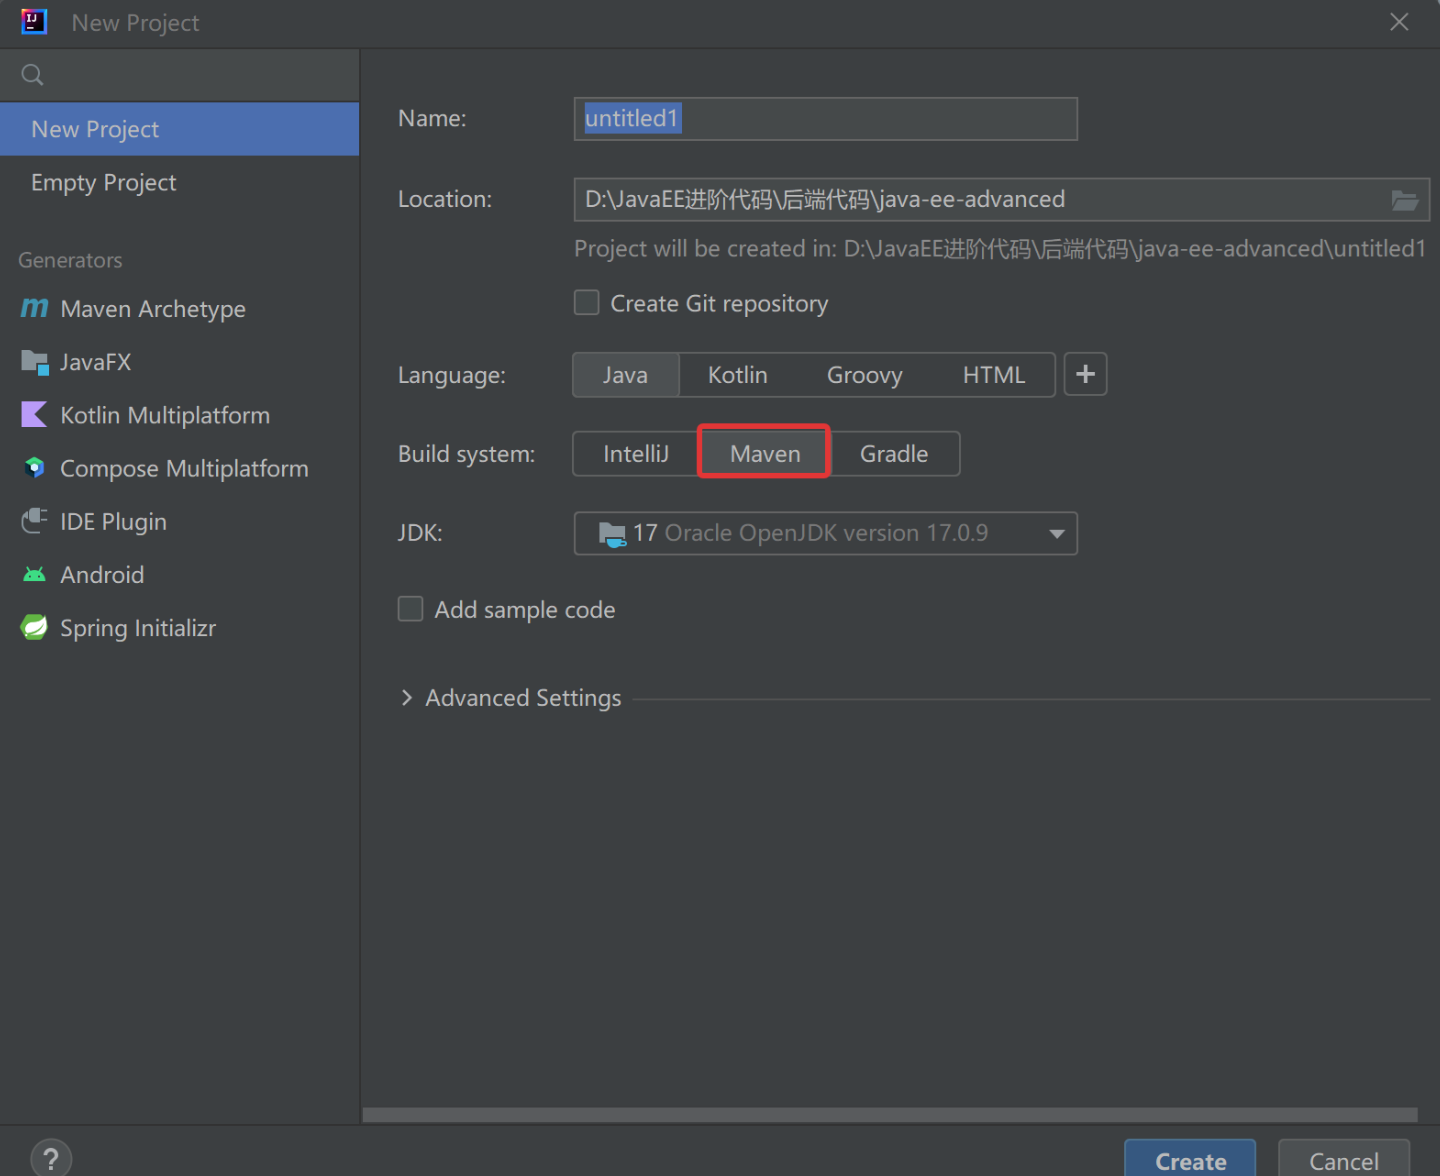Click the IntelliJ IDEA logo in title bar
This screenshot has width=1440, height=1176.
click(x=34, y=21)
